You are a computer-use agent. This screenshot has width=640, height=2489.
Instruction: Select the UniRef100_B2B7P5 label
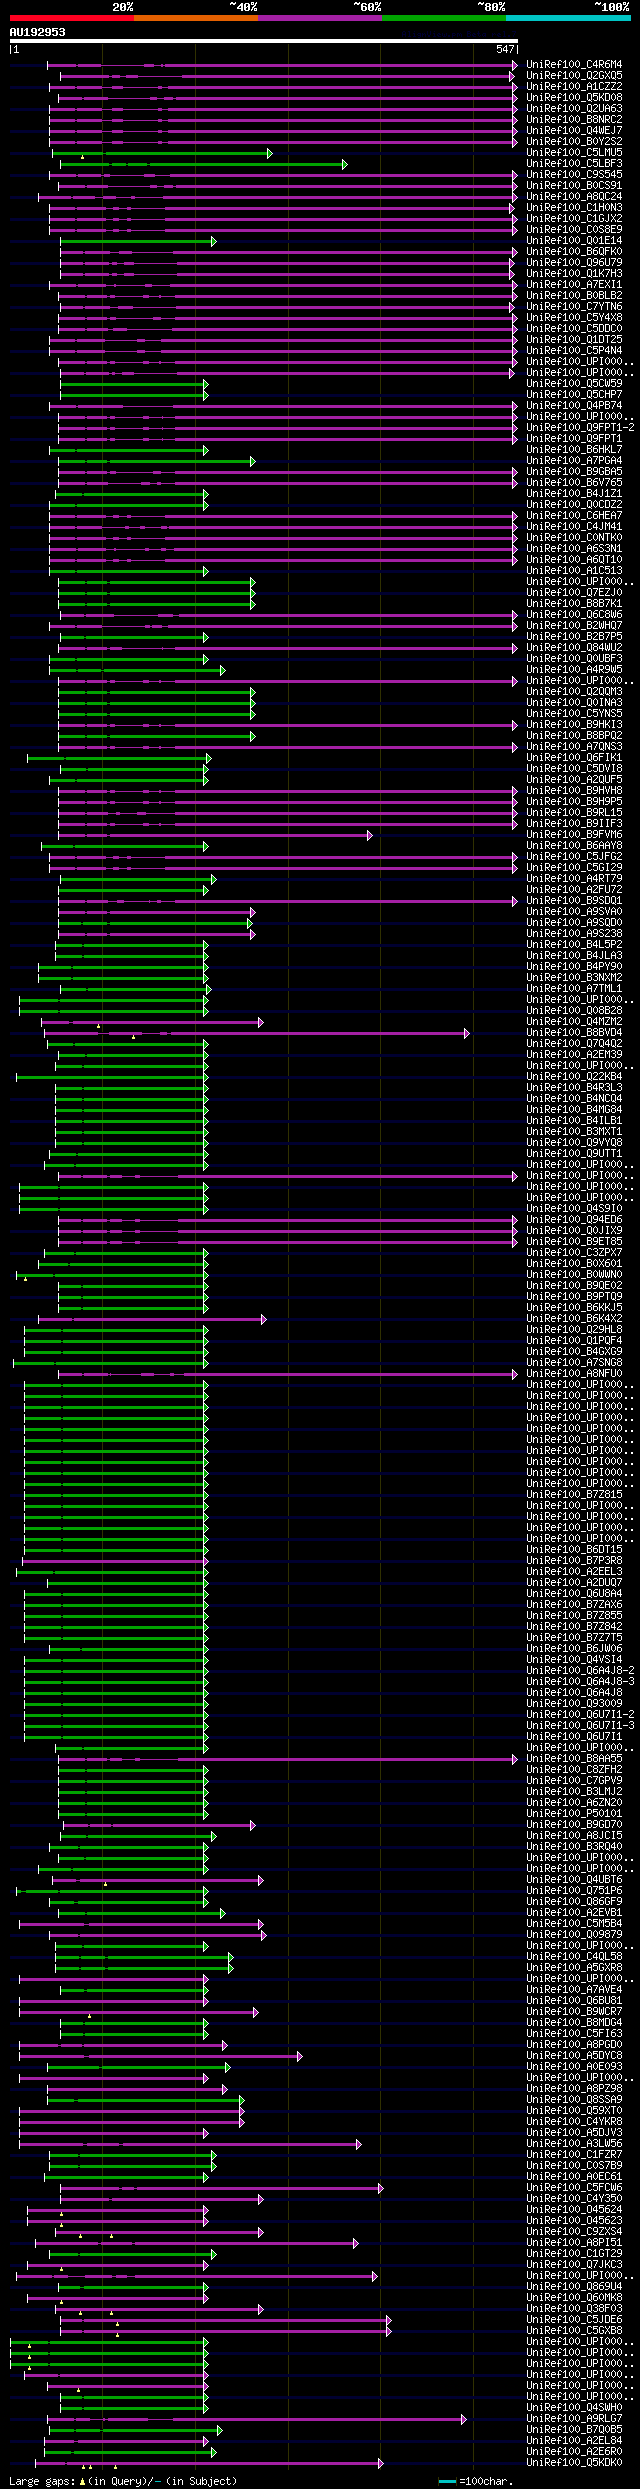[574, 637]
